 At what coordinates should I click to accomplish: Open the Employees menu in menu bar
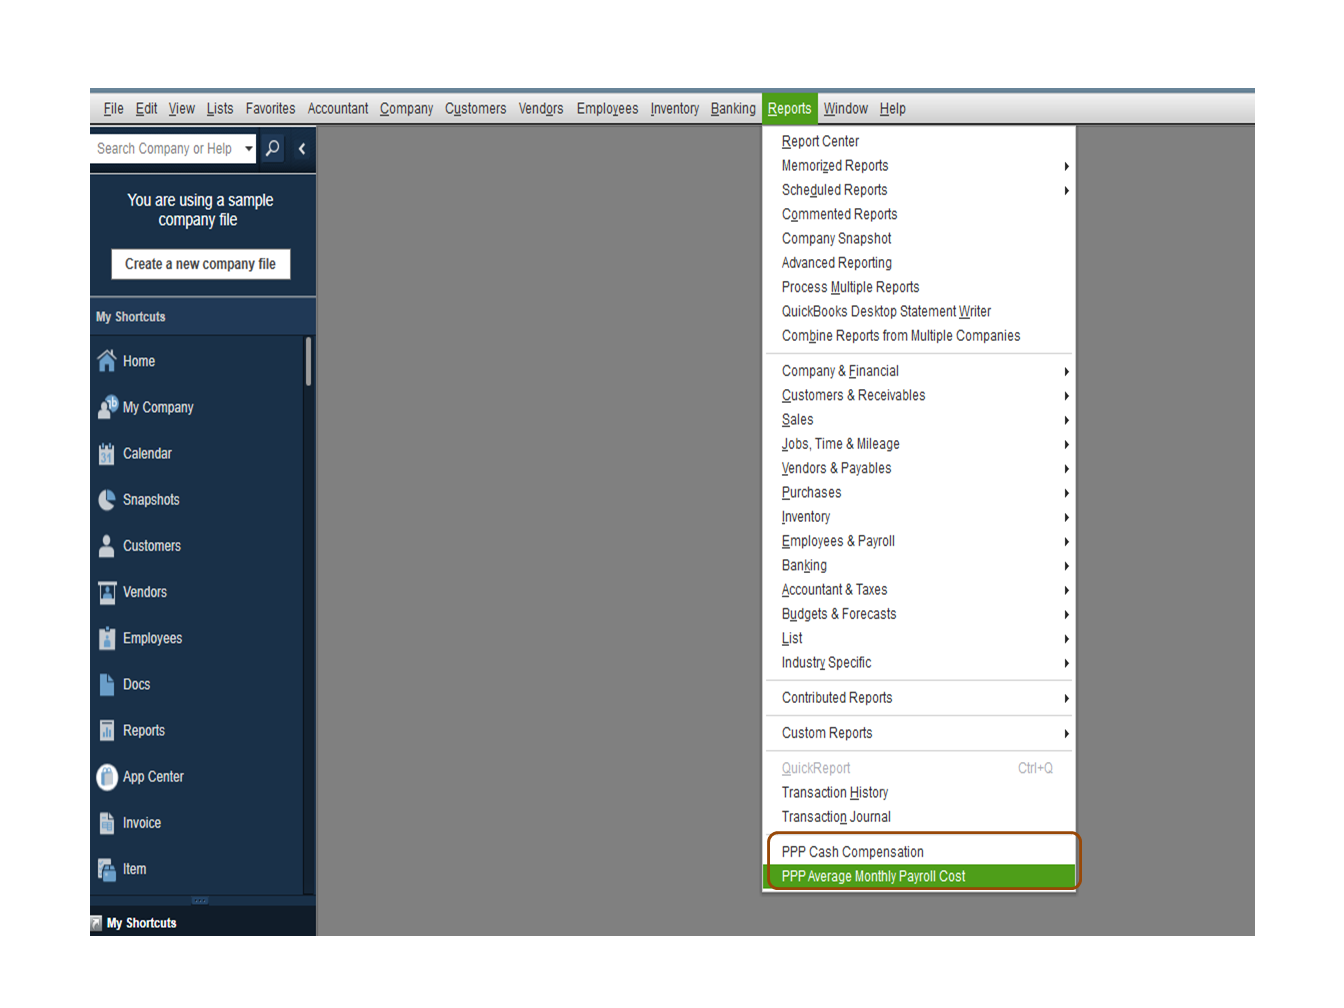tap(607, 108)
